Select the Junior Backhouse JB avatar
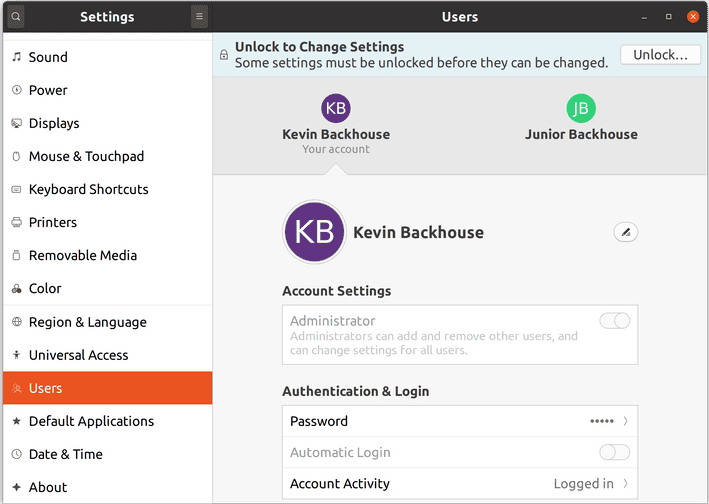Image resolution: width=709 pixels, height=504 pixels. tap(581, 108)
